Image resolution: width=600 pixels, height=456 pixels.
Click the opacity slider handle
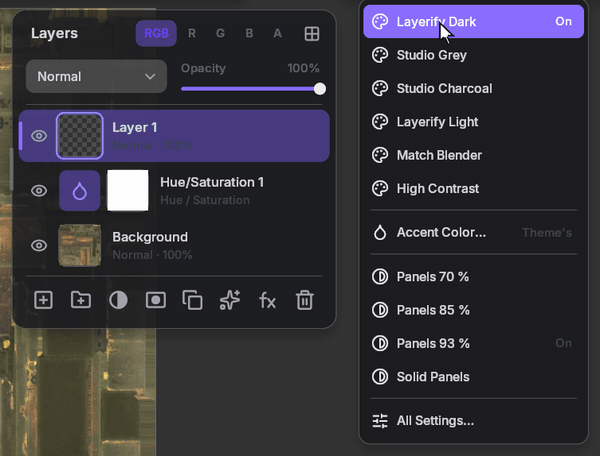coord(320,89)
